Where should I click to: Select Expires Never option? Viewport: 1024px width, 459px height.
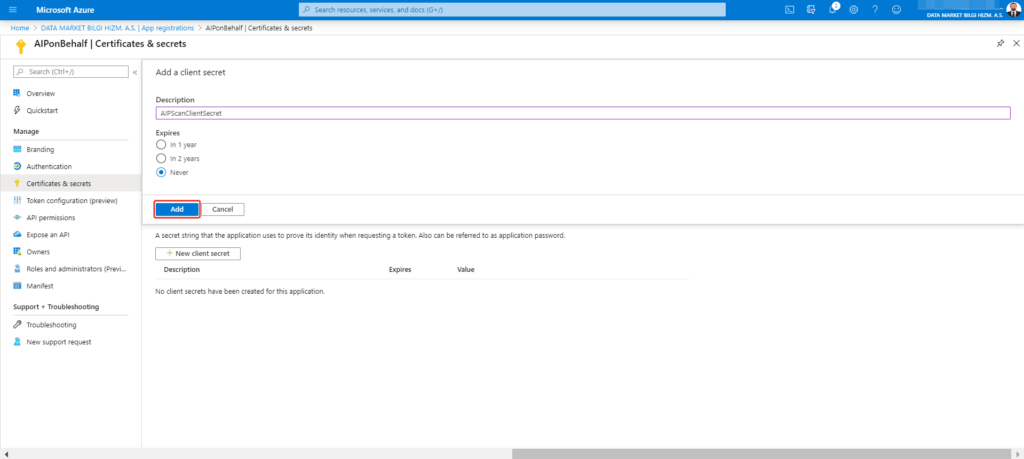tap(161, 172)
